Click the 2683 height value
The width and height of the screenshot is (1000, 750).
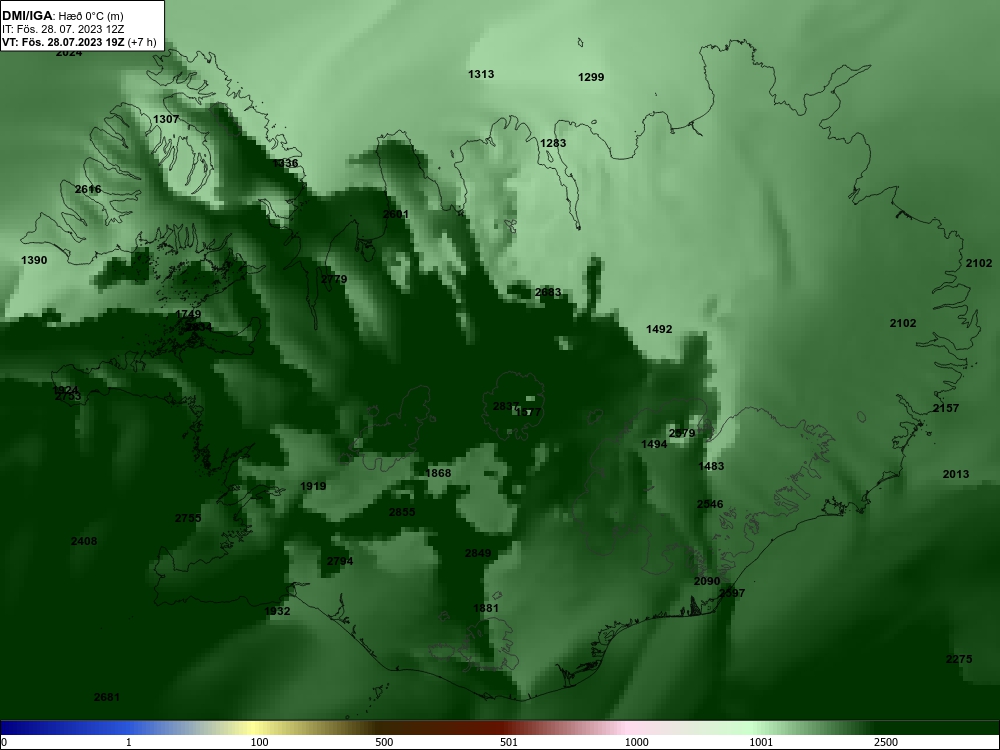pos(548,292)
